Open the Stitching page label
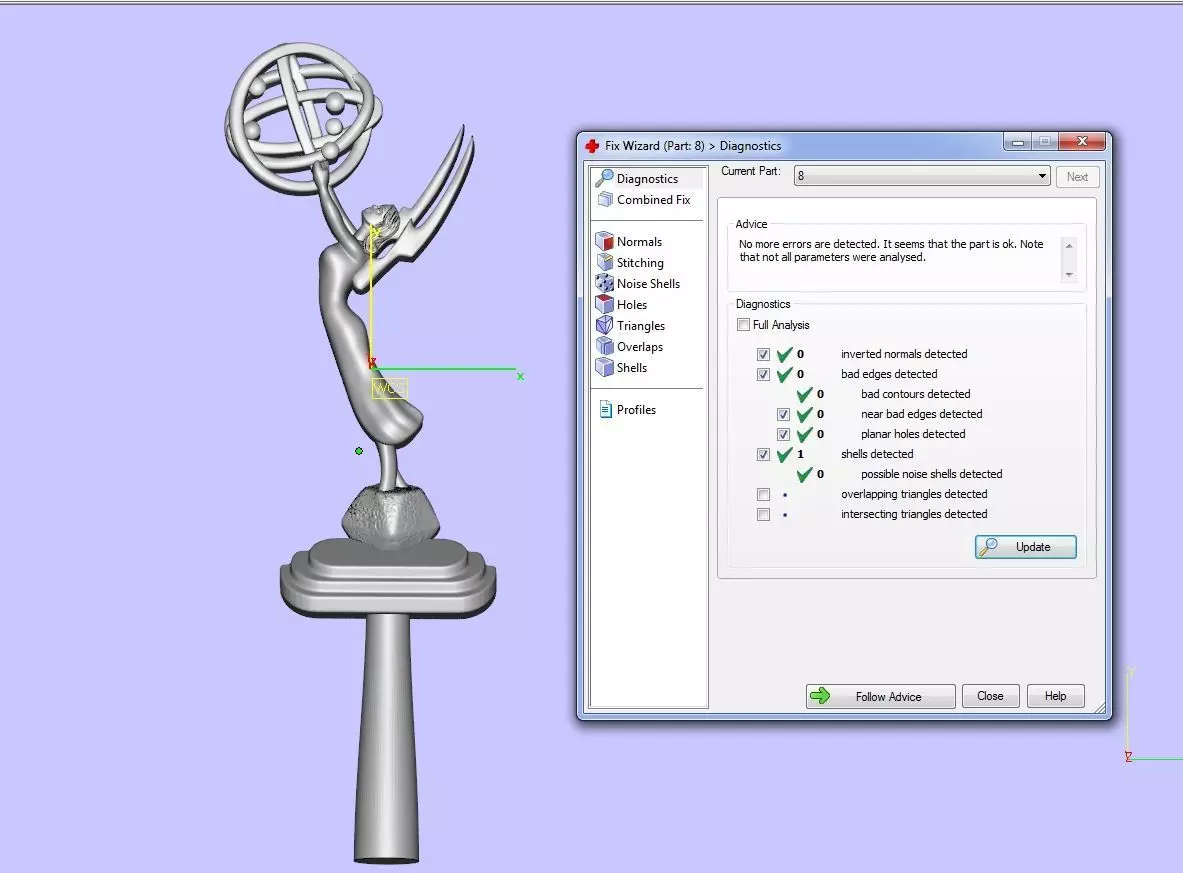 click(640, 263)
